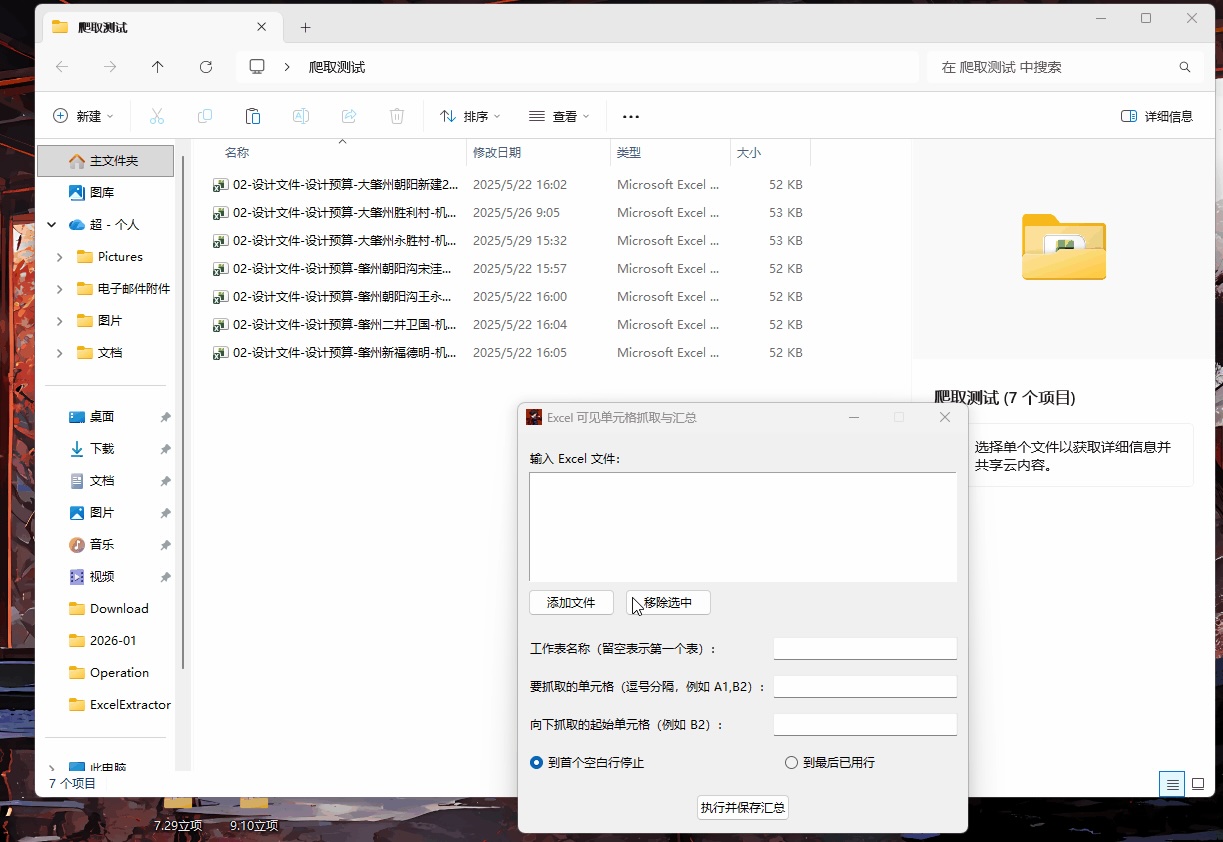Click the Refresh icon in the address bar
This screenshot has height=842, width=1223.
205,66
